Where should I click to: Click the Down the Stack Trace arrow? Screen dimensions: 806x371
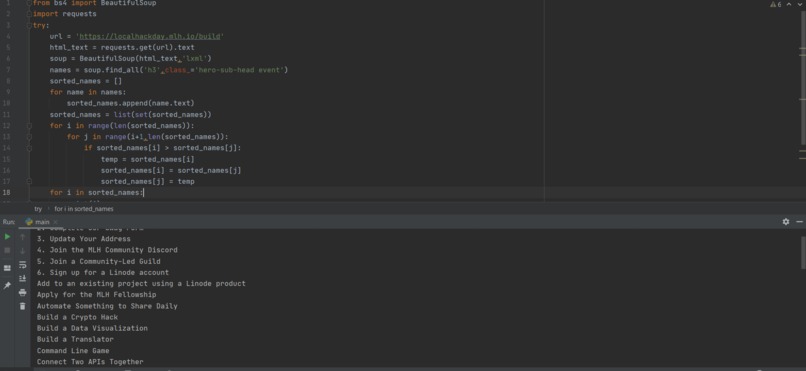coord(23,251)
